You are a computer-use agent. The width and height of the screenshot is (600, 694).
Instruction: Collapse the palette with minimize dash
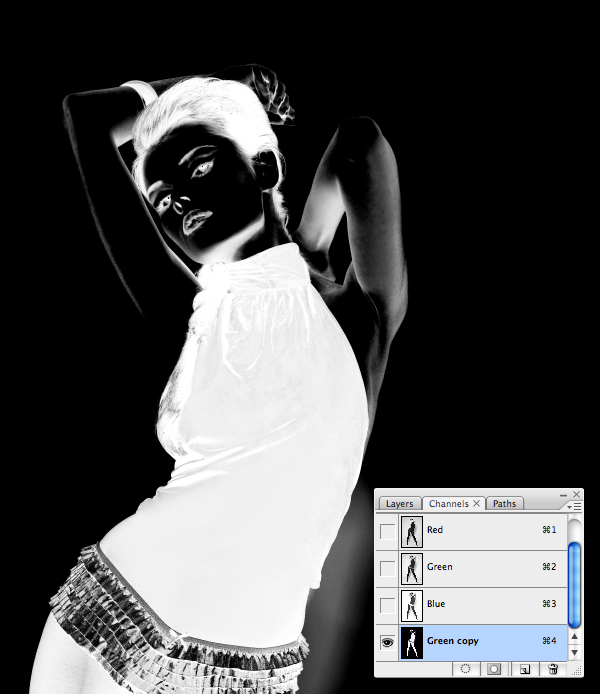pyautogui.click(x=563, y=495)
